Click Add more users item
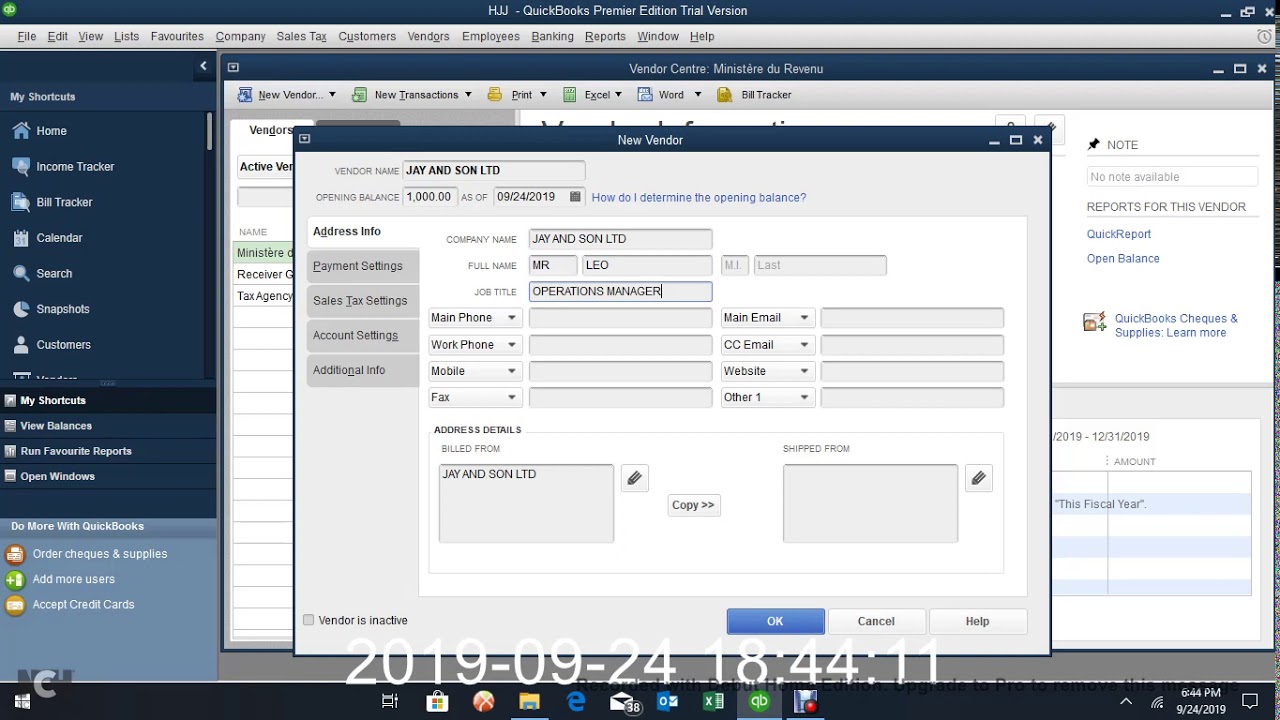This screenshot has height=720, width=1280. [73, 579]
